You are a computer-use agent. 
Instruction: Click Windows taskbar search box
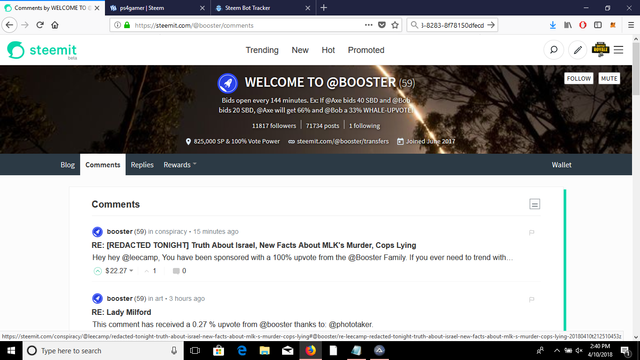coord(104,351)
